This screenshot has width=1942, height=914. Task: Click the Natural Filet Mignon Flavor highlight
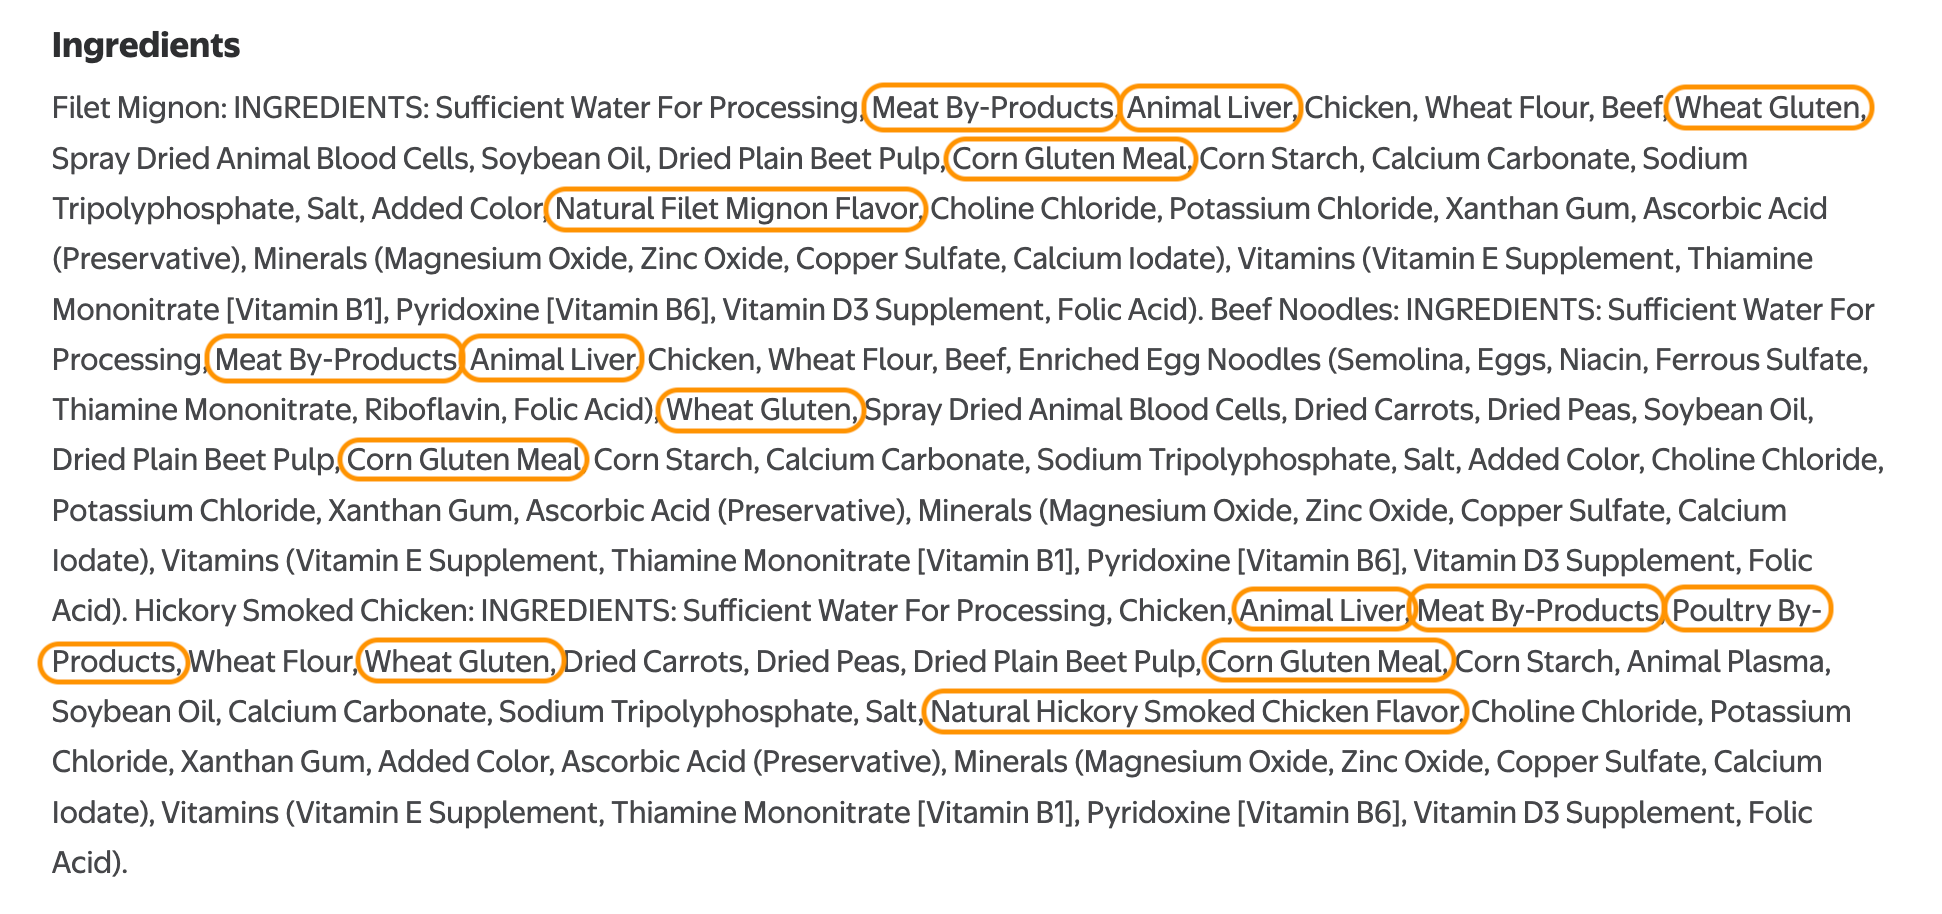coord(736,209)
